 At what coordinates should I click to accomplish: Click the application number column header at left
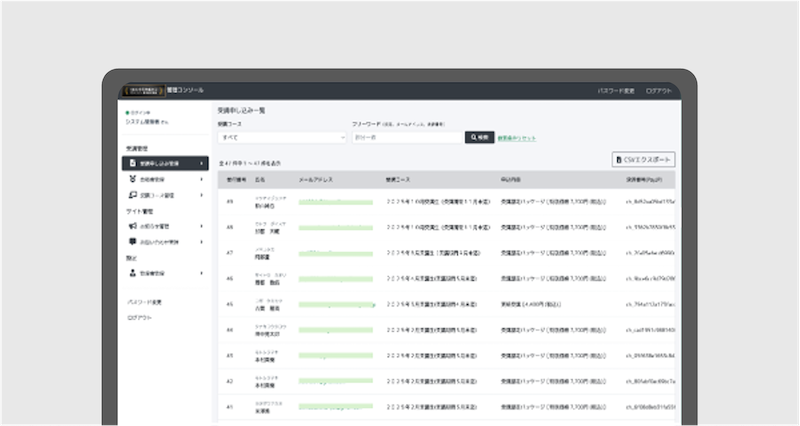[x=236, y=180]
